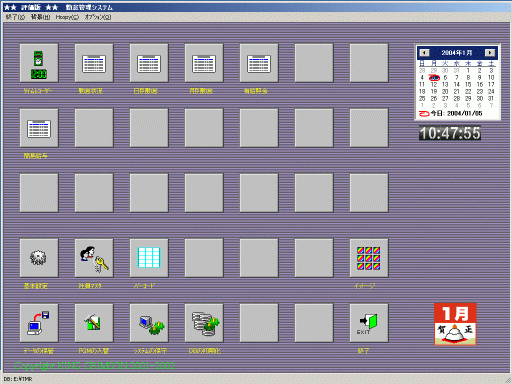
Task: Open basic settings gear icon
Action: coord(39,258)
